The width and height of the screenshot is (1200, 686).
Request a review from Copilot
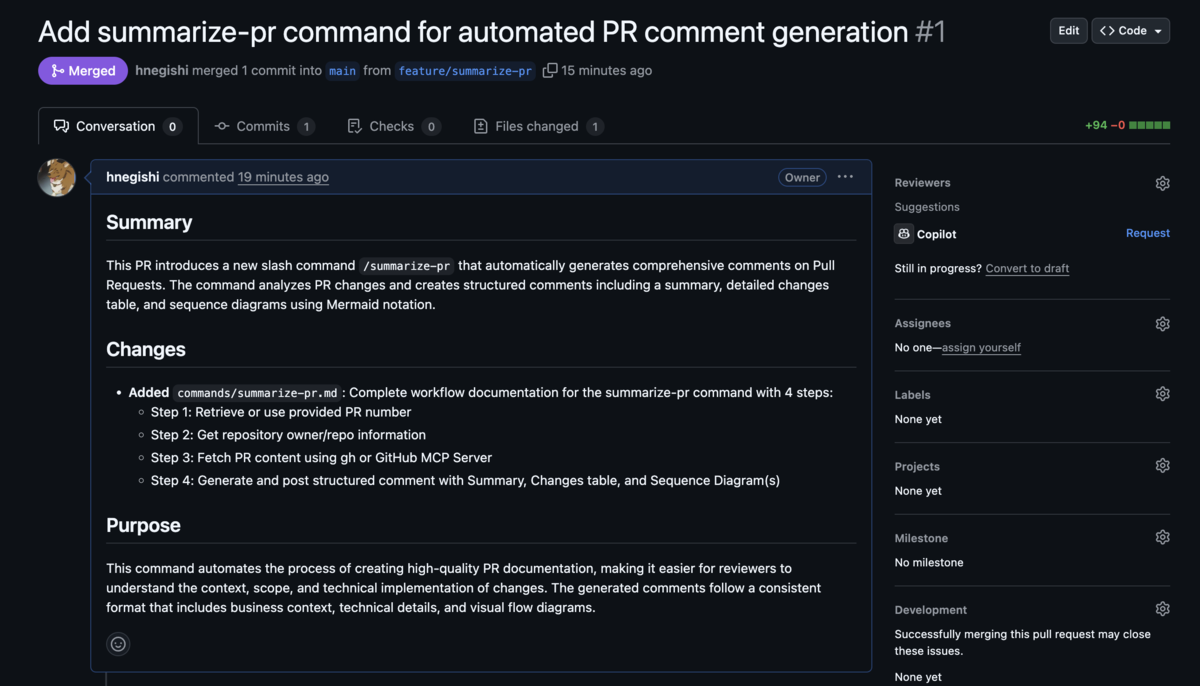point(1147,233)
